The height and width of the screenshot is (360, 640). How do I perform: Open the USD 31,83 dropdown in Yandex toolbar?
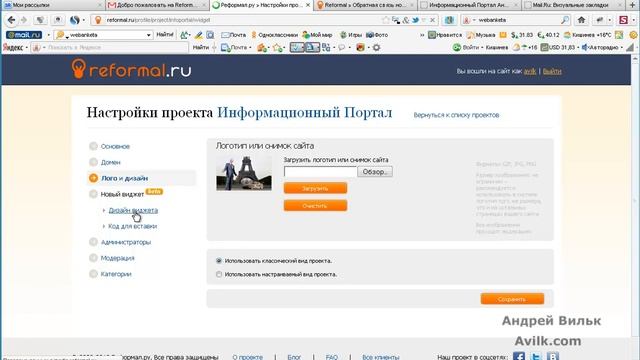pos(578,48)
